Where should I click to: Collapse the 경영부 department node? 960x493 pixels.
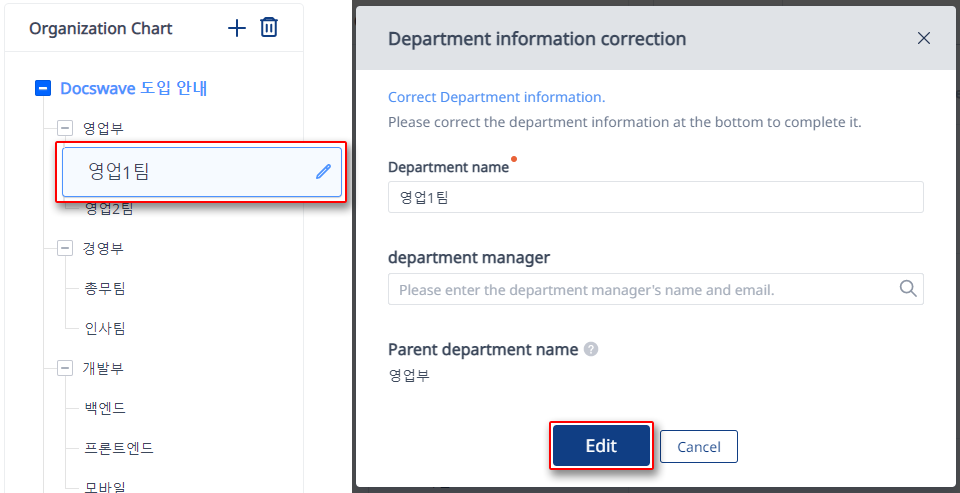[65, 249]
